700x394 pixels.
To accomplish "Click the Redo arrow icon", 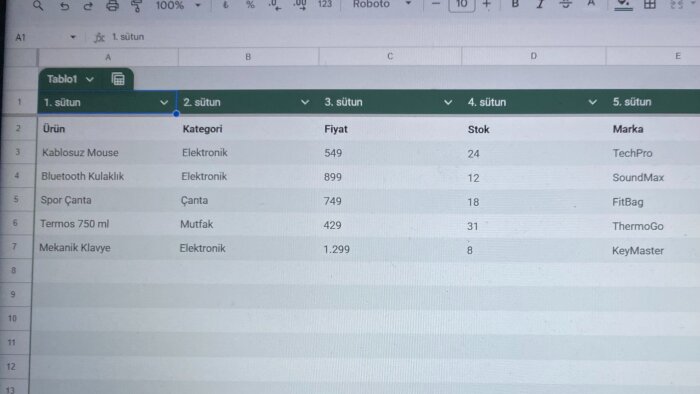I will pos(88,6).
